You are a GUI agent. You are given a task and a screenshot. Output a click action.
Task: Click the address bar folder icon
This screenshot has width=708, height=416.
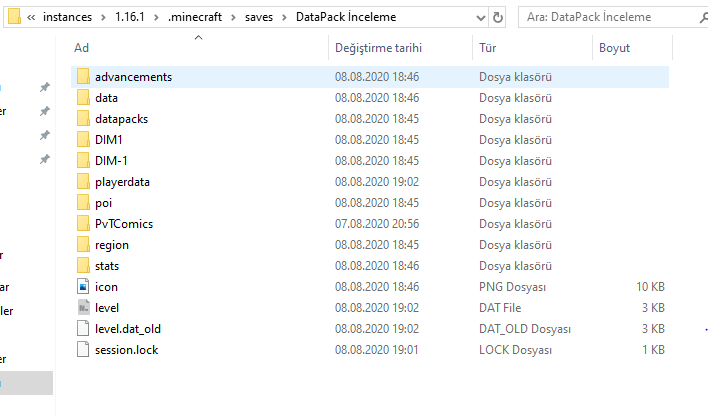pos(14,17)
